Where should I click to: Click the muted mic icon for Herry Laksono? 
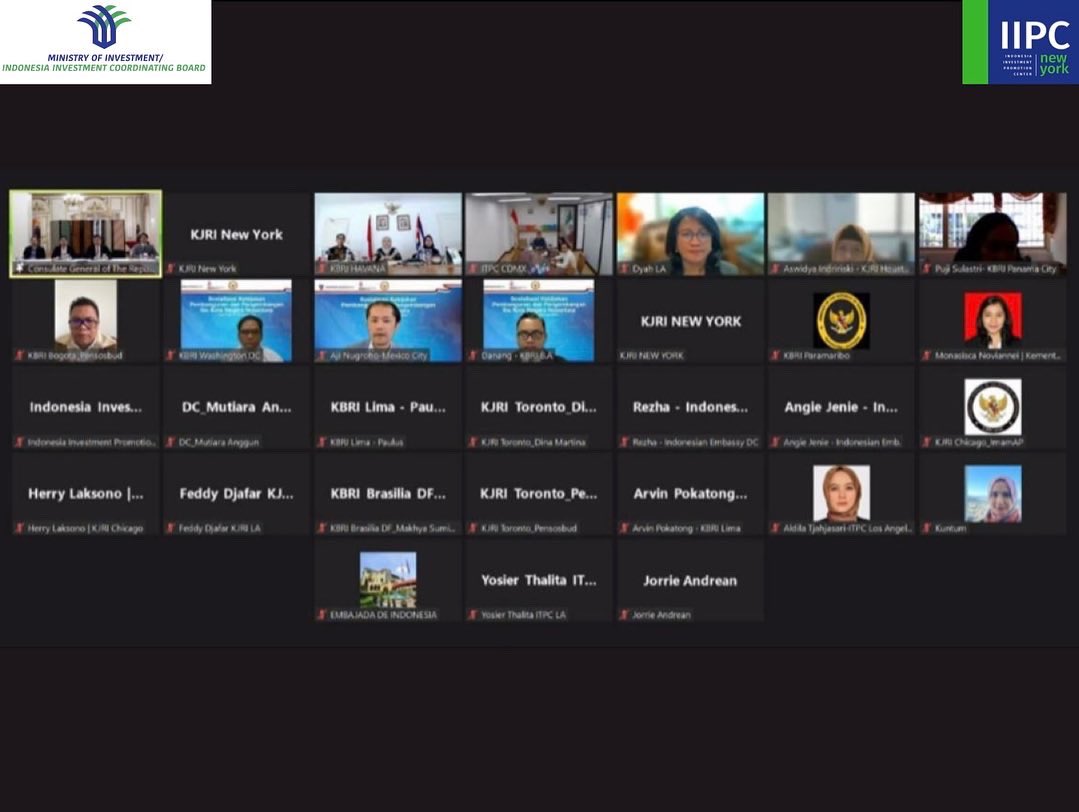19,528
